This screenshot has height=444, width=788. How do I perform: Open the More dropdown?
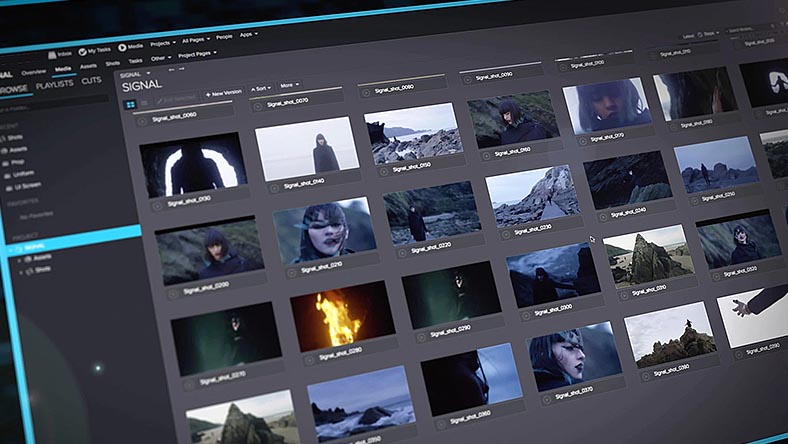(289, 85)
